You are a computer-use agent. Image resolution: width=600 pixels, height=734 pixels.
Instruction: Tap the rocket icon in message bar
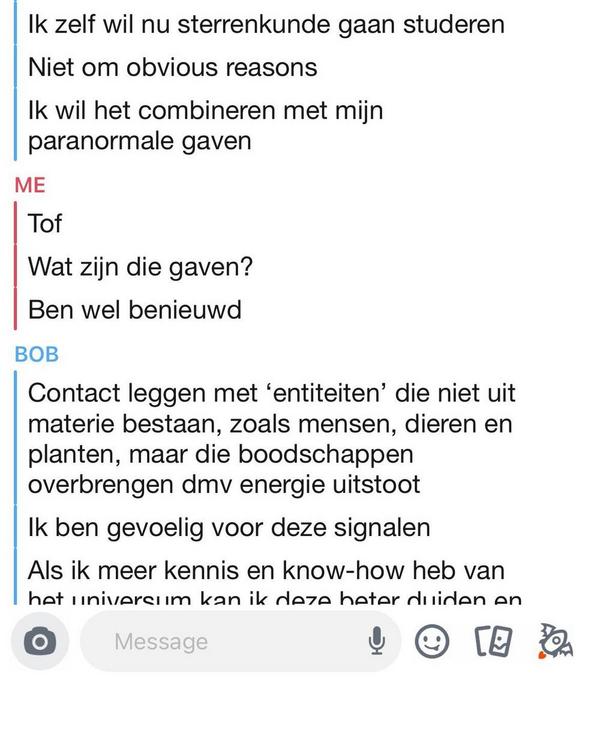[x=554, y=640]
